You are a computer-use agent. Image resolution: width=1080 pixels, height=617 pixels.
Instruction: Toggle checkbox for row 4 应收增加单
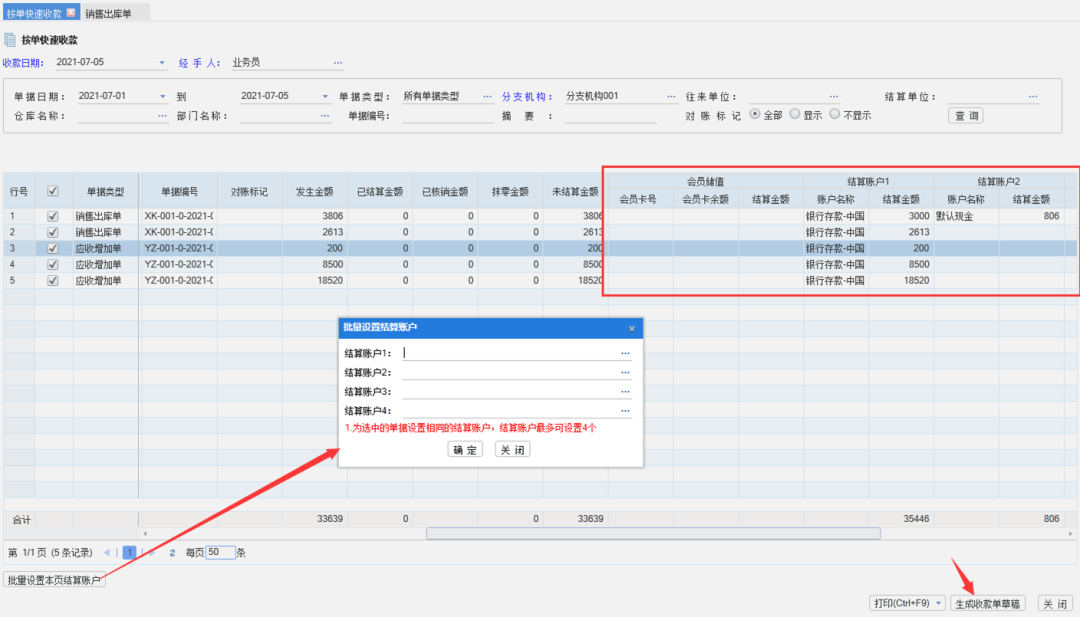coord(52,264)
